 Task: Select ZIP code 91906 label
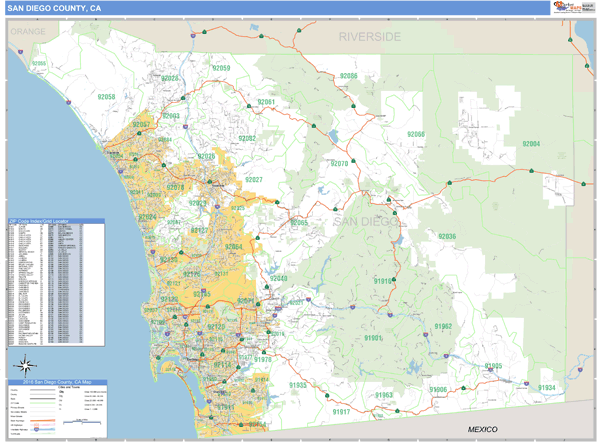[x=438, y=390]
